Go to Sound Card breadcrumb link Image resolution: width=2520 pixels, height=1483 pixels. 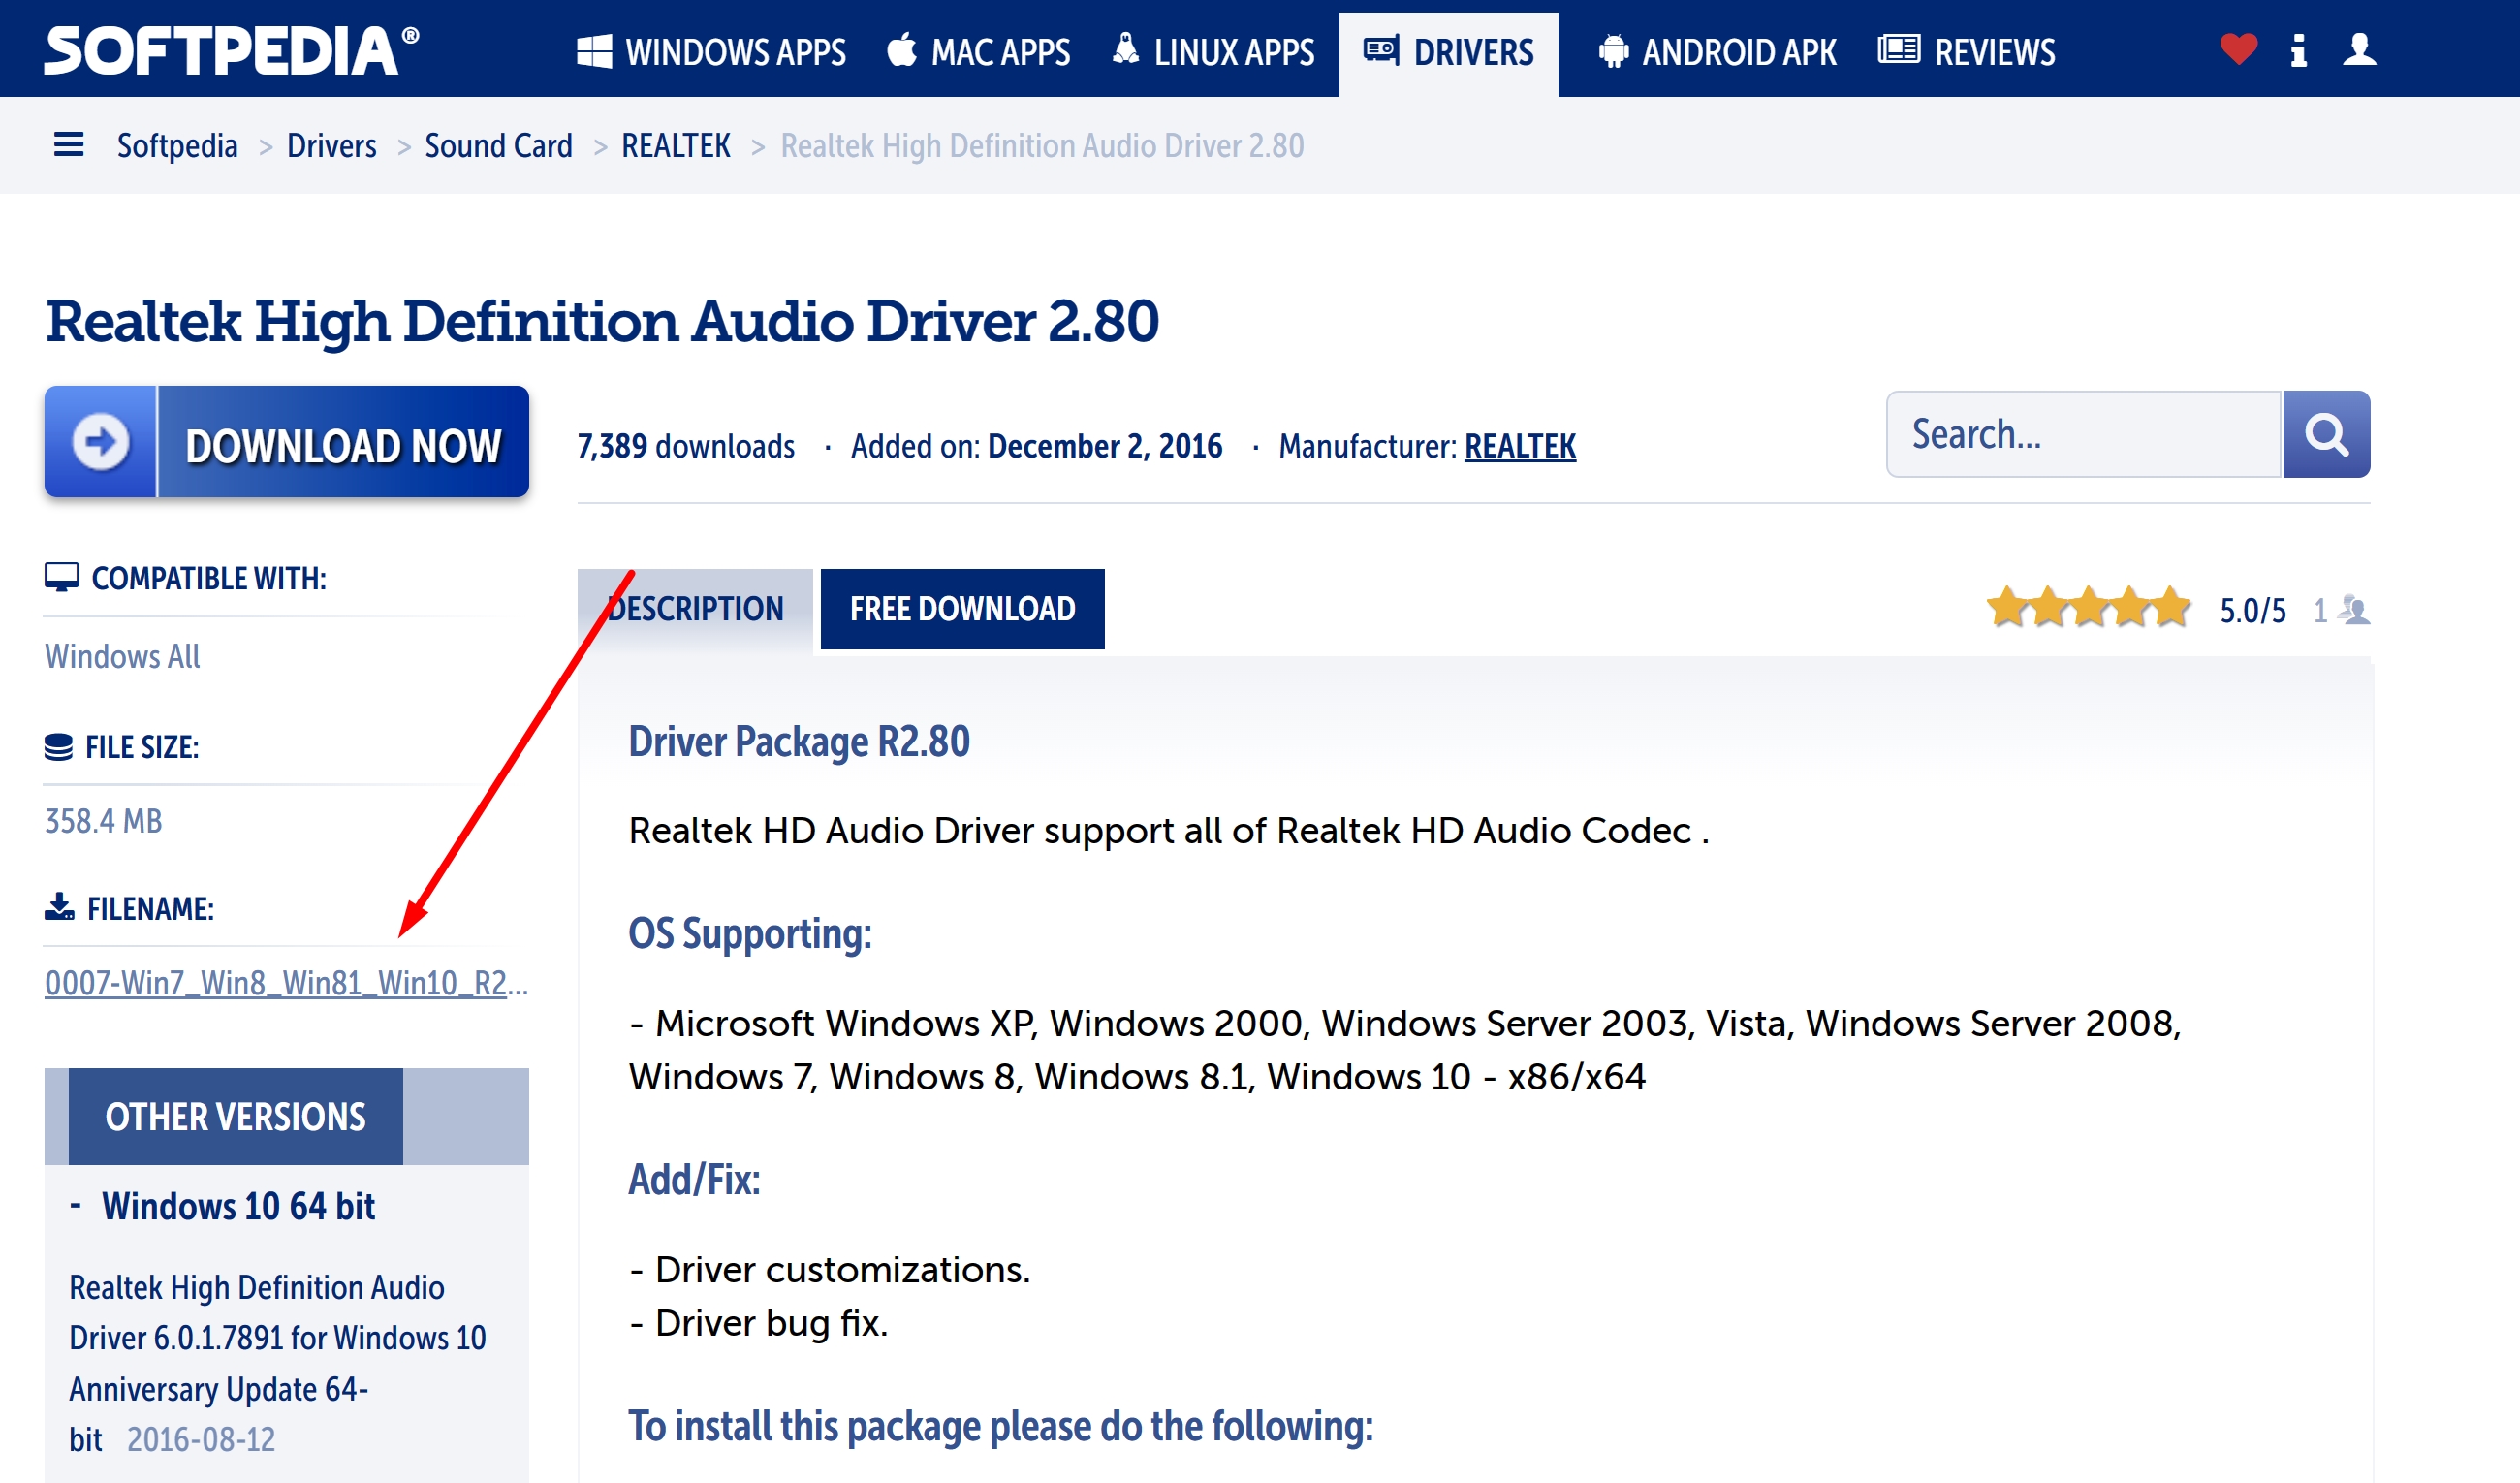498,146
